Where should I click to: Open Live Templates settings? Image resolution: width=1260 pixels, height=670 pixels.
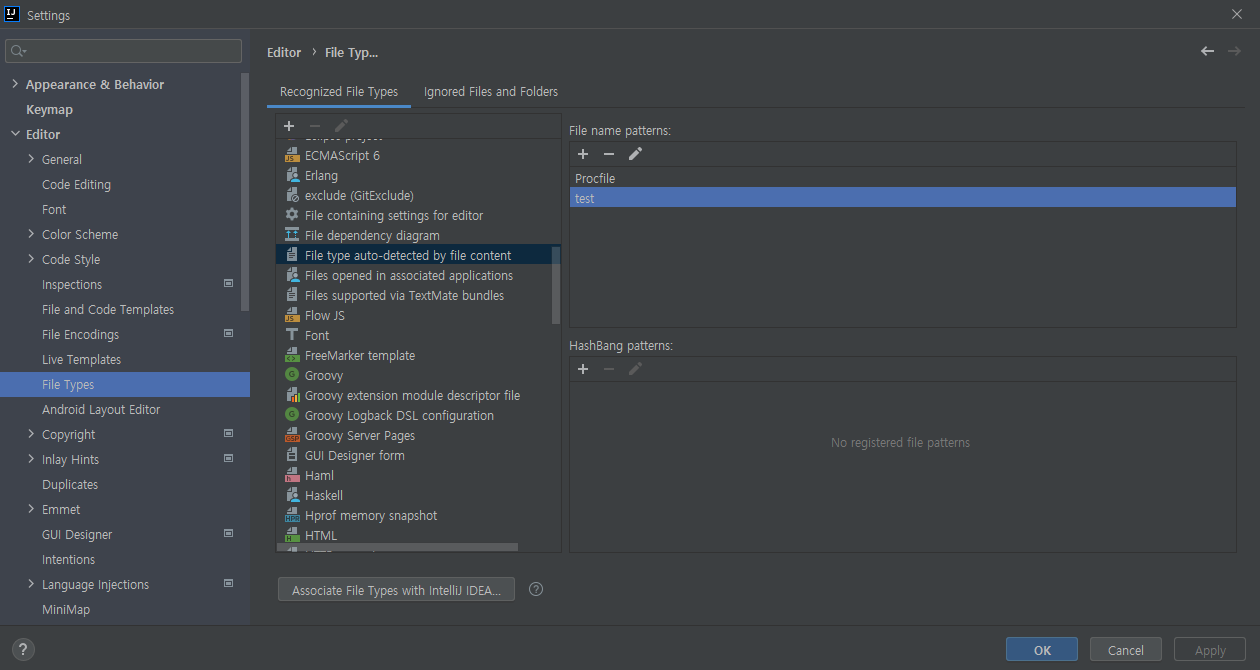pyautogui.click(x=81, y=359)
